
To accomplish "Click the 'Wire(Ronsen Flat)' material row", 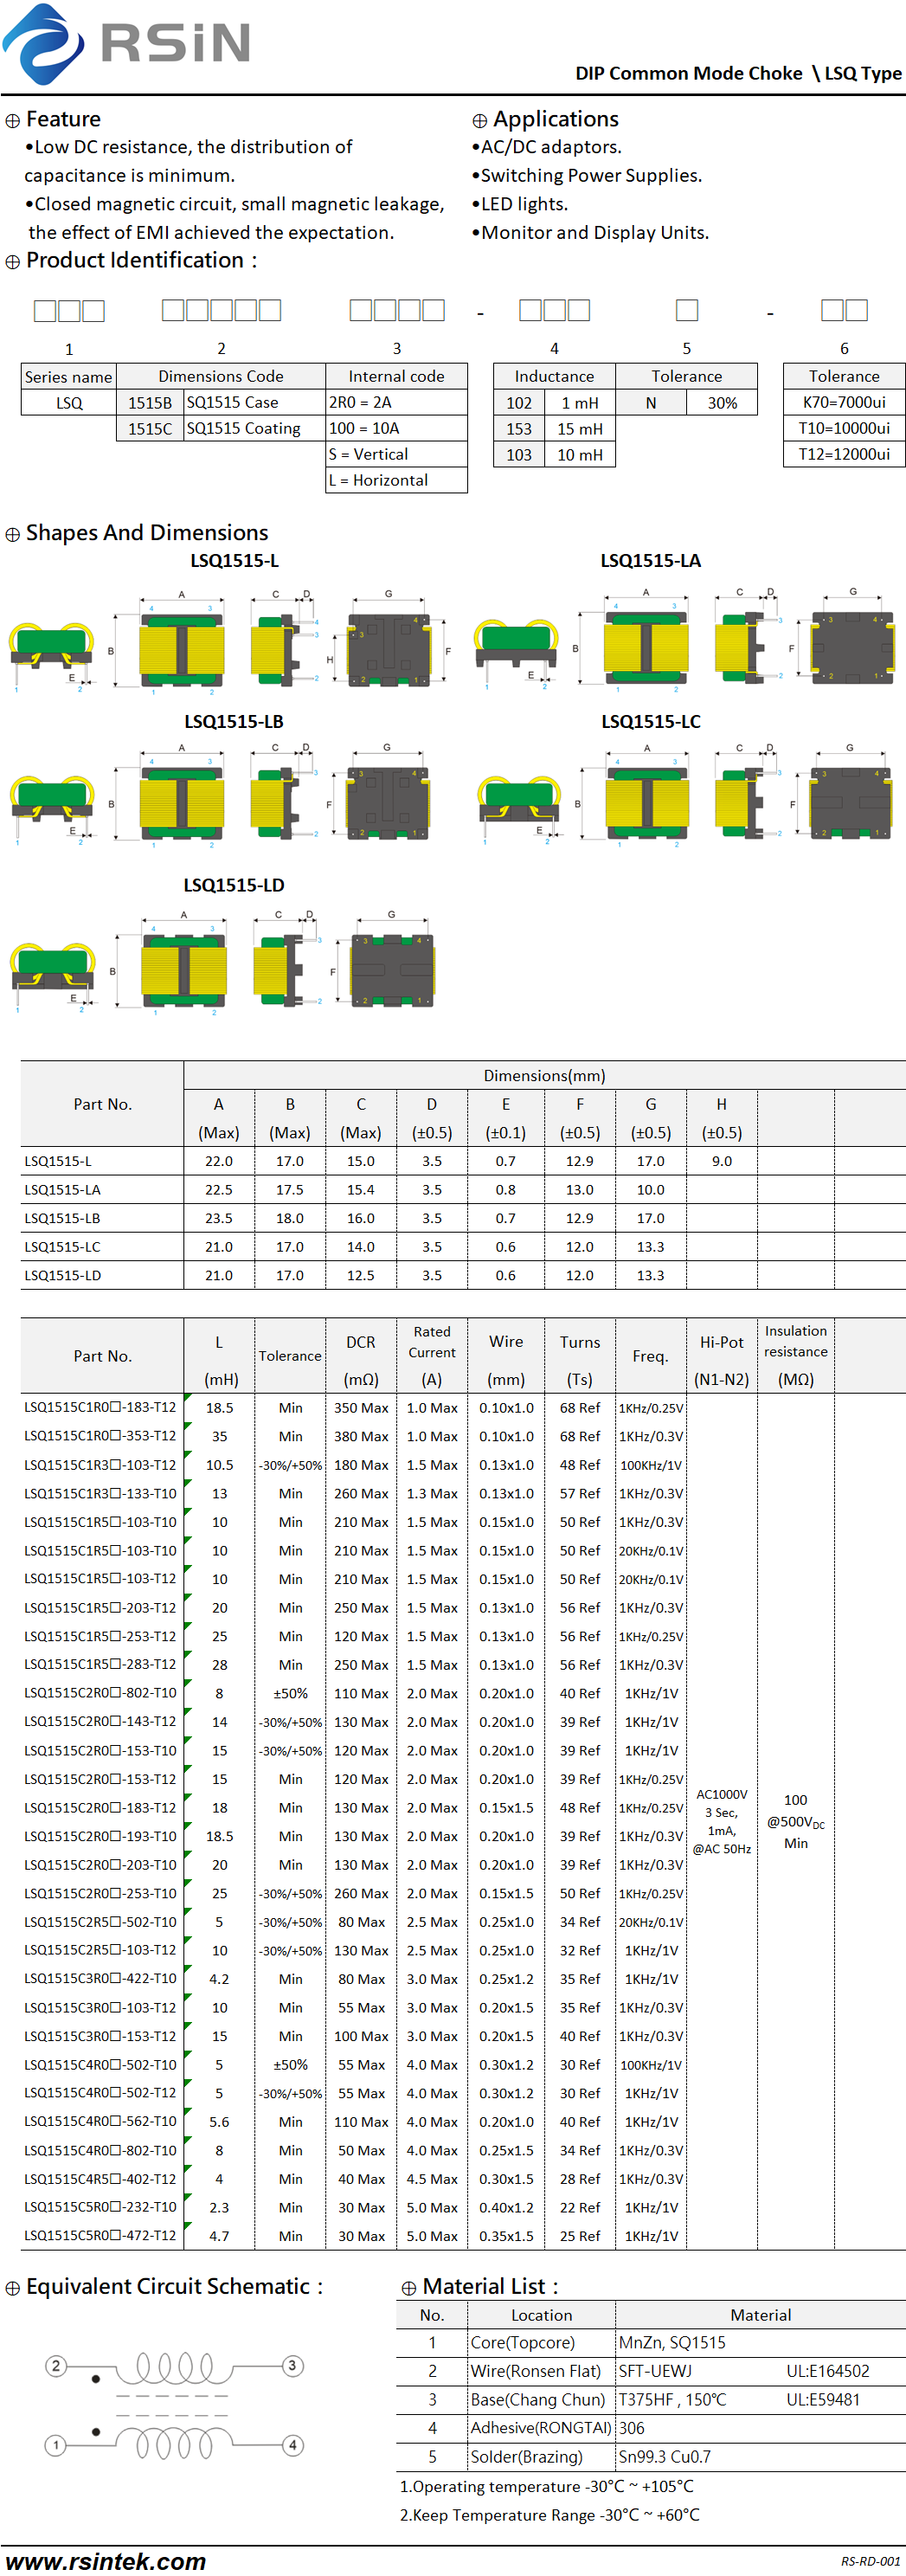I will click(x=650, y=2372).
